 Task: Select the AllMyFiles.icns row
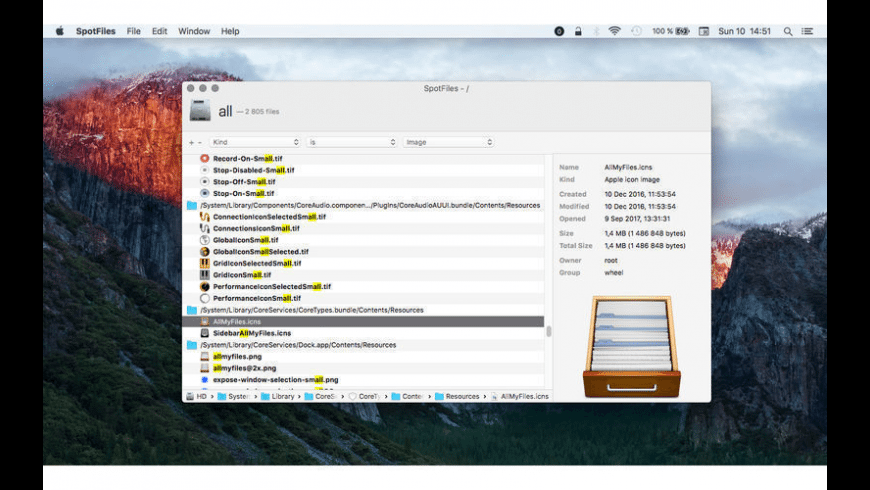[363, 321]
